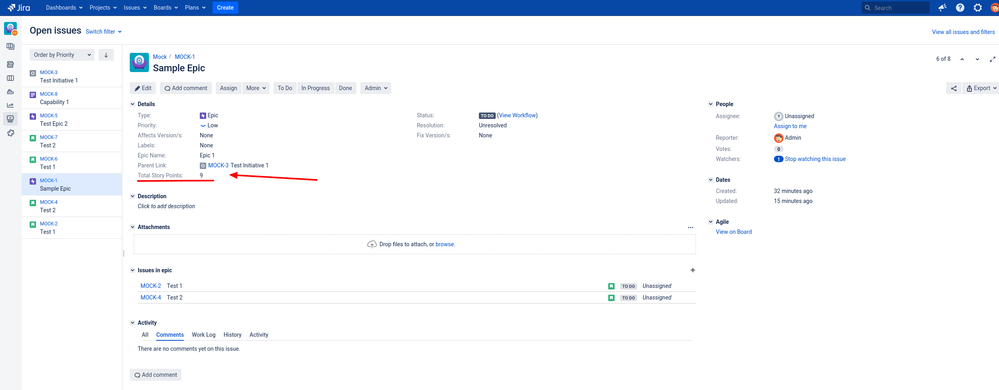Open the Admin workflow dropdown
999x390 pixels.
(375, 88)
